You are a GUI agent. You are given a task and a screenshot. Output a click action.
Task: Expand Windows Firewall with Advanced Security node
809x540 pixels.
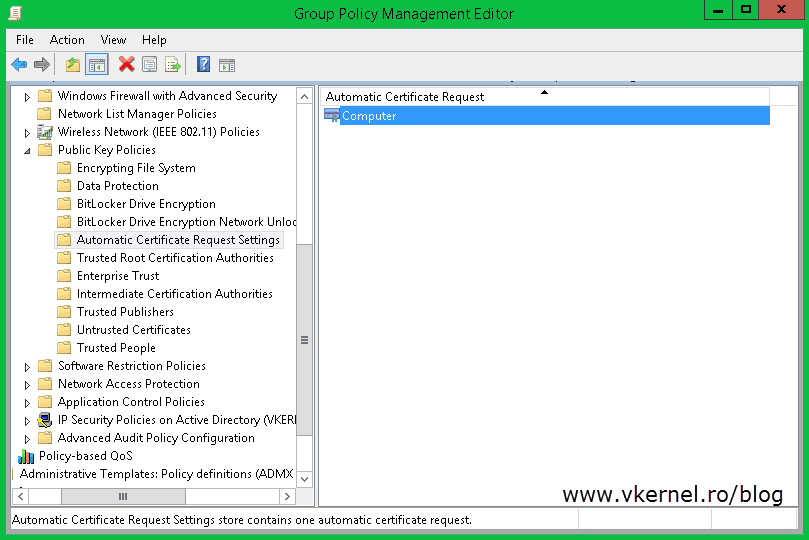27,97
